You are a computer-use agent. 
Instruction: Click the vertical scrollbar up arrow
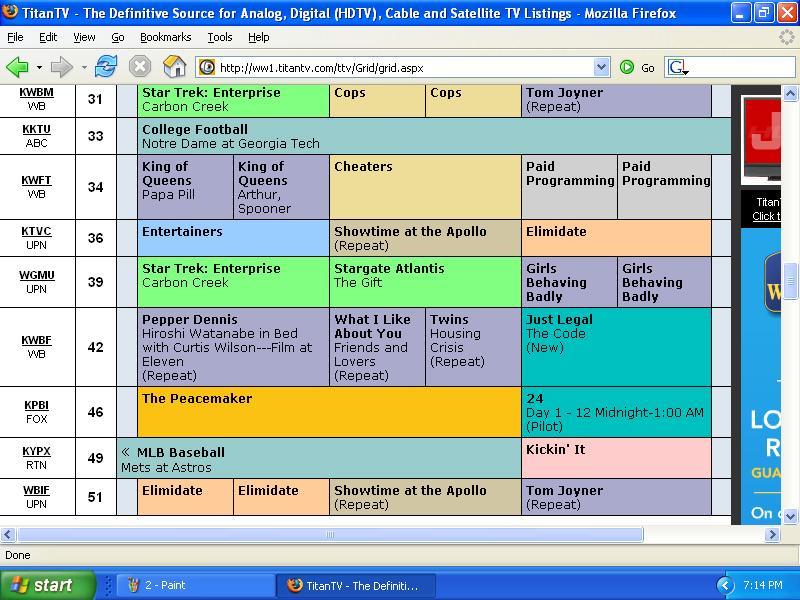pyautogui.click(x=790, y=93)
